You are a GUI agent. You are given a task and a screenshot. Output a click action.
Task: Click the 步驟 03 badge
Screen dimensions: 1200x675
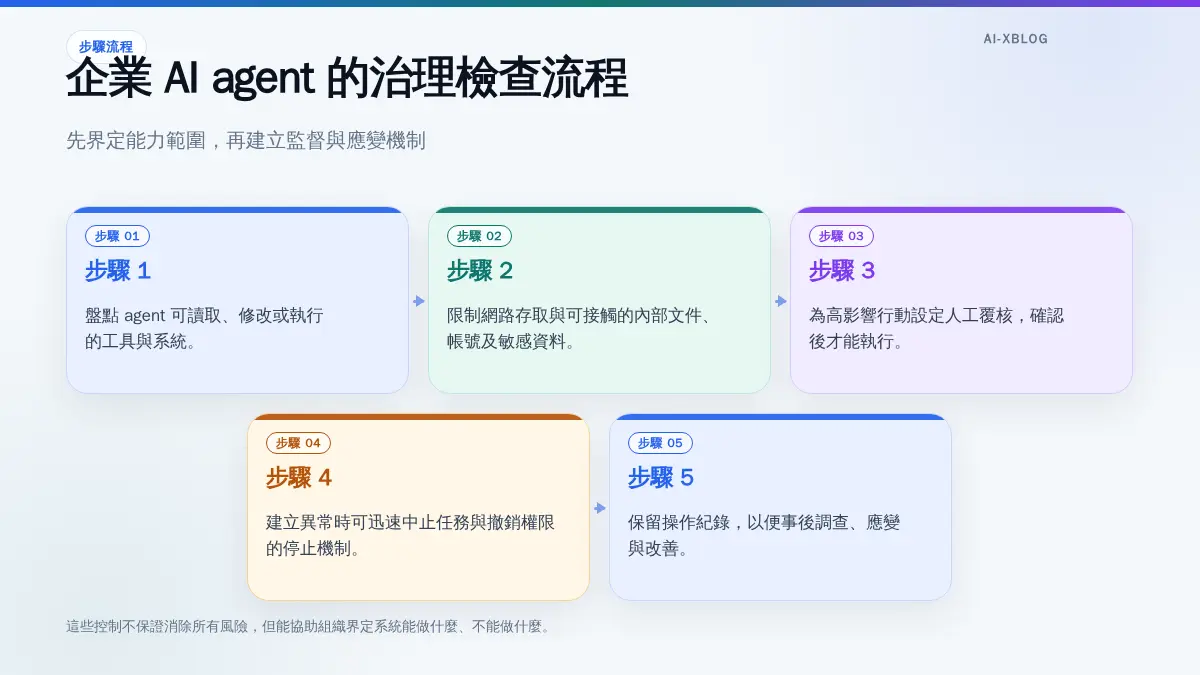coord(841,236)
